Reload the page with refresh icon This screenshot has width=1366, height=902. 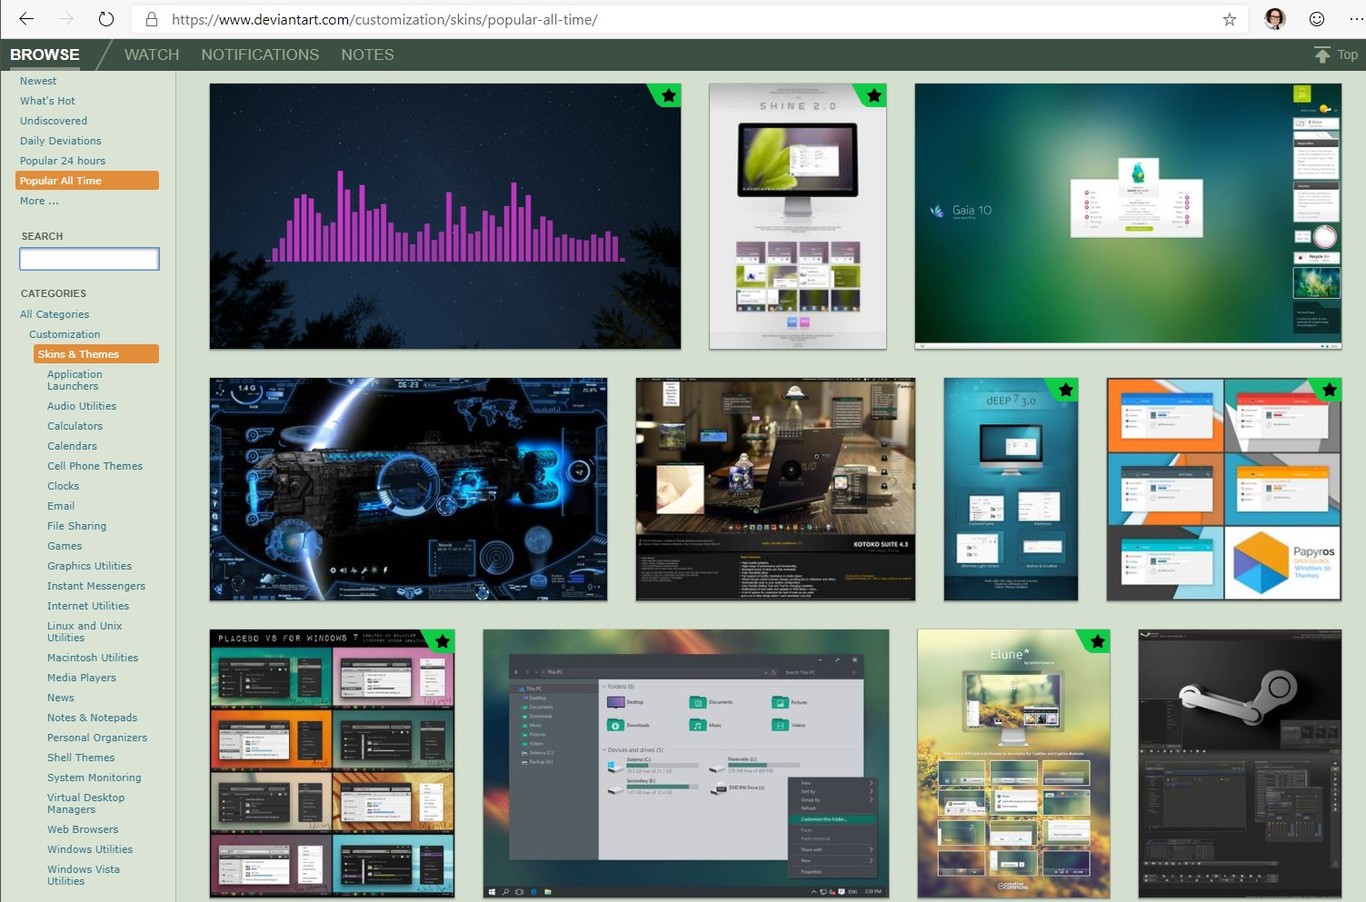point(106,19)
